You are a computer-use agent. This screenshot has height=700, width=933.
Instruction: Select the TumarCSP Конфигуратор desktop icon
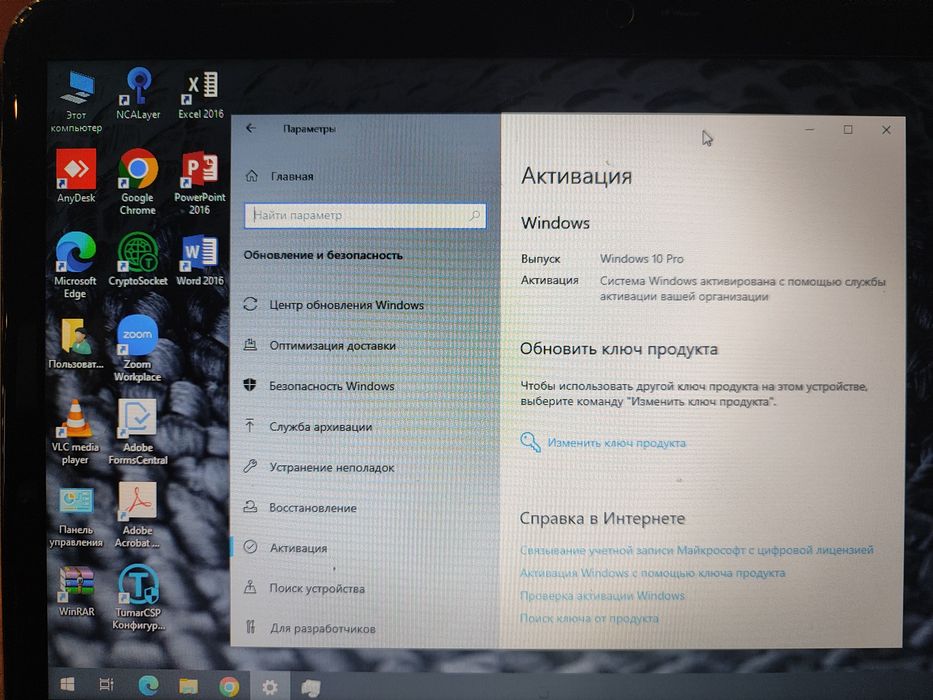click(x=137, y=597)
